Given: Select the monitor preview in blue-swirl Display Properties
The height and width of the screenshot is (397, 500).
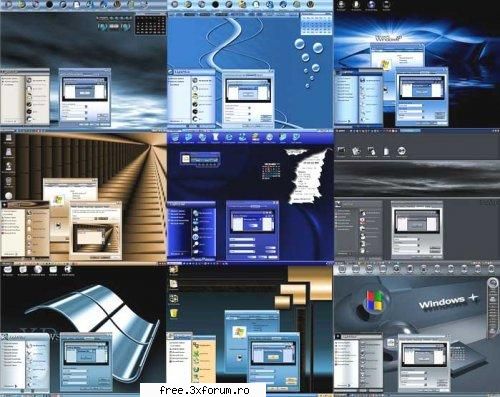Looking at the screenshot, I should 248,90.
